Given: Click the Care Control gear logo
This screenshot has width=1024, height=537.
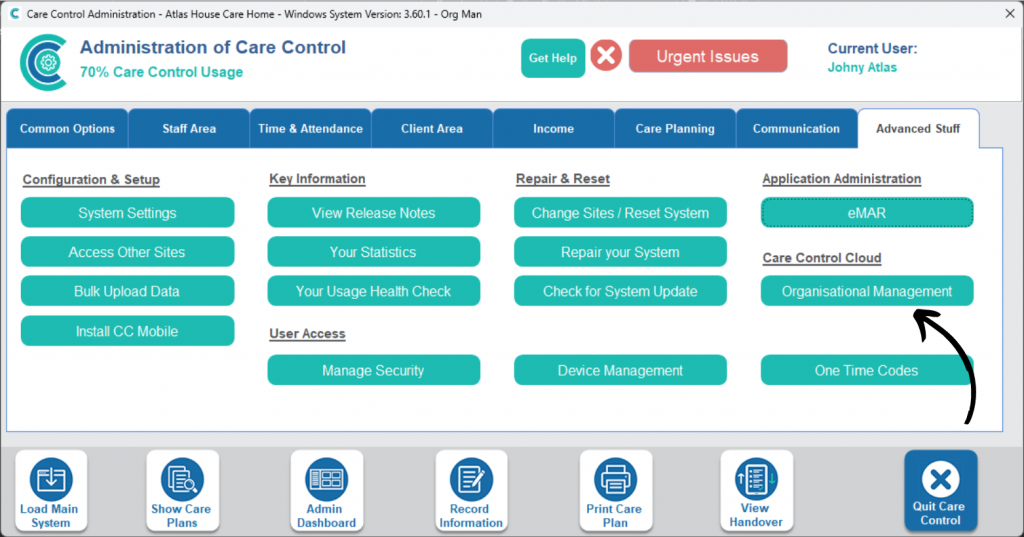Looking at the screenshot, I should coord(44,63).
